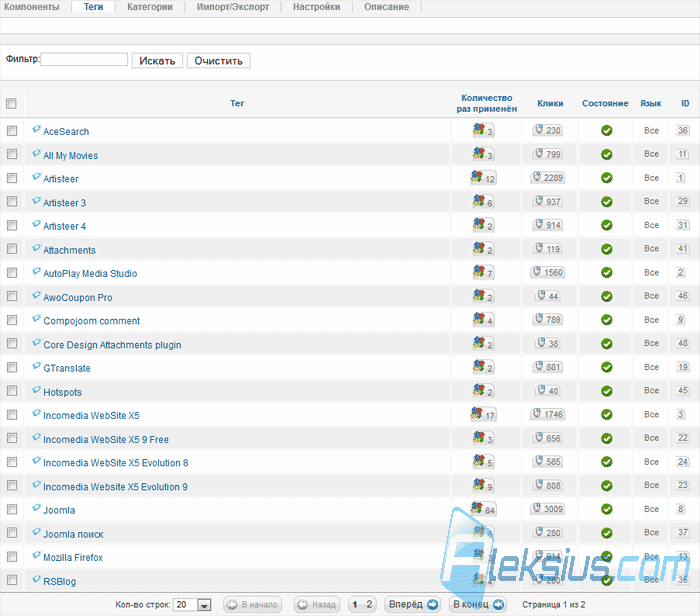
Task: Click the clicks counter 2289 for Artisteer
Action: 548,177
